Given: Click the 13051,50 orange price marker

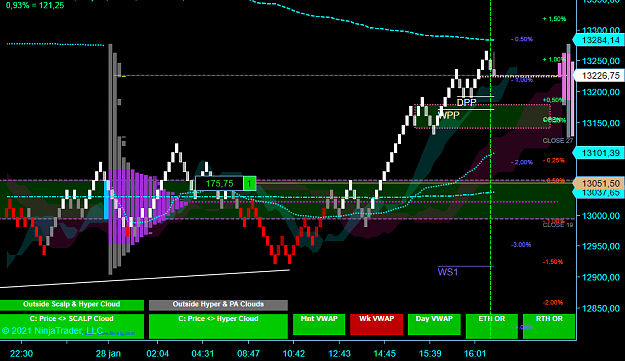Looking at the screenshot, I should (x=598, y=184).
